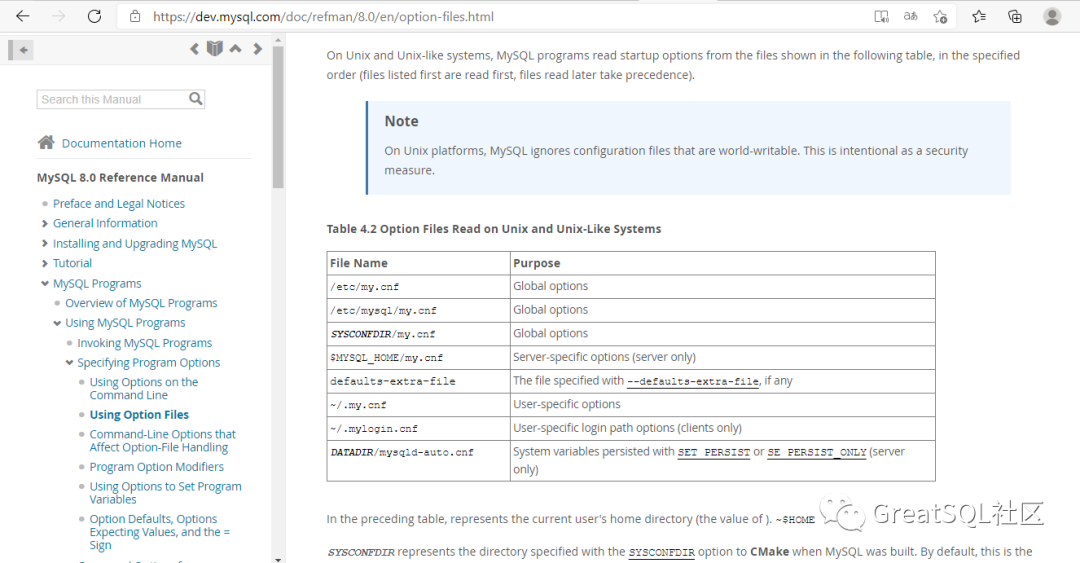Screen dimensions: 1080x563
Task: Collapse the sidebar with the left arrow toggle
Action: (x=21, y=50)
